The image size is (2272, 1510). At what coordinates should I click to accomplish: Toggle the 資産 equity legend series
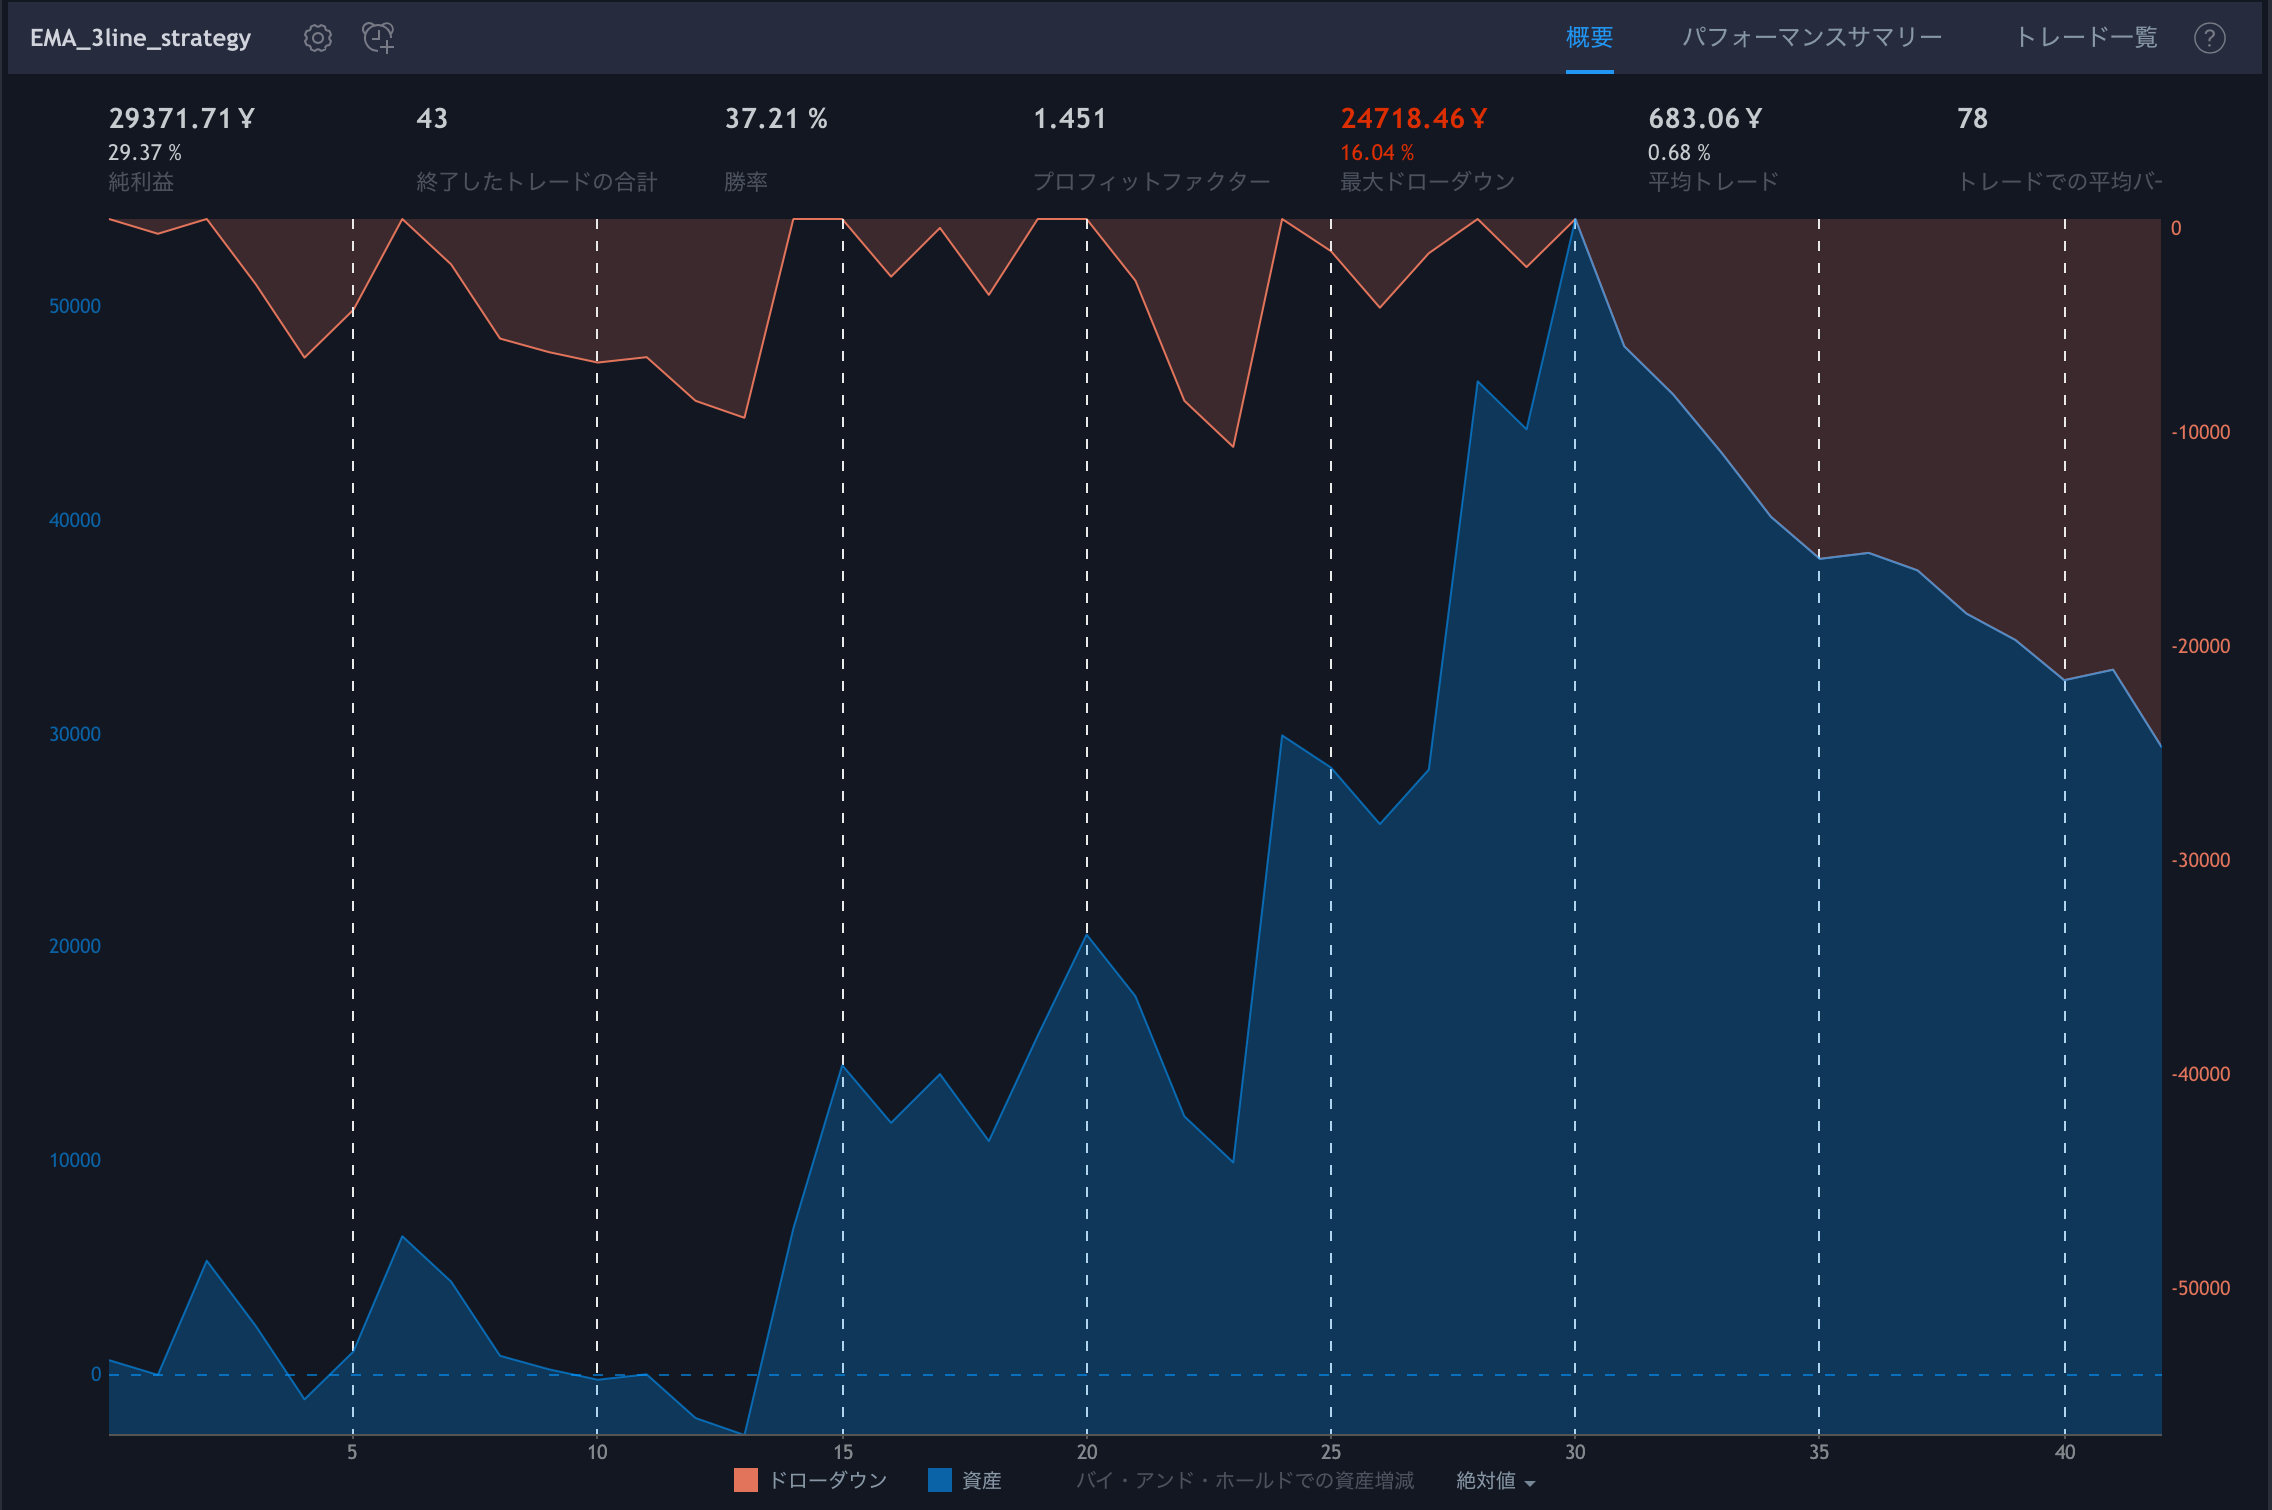pos(980,1480)
